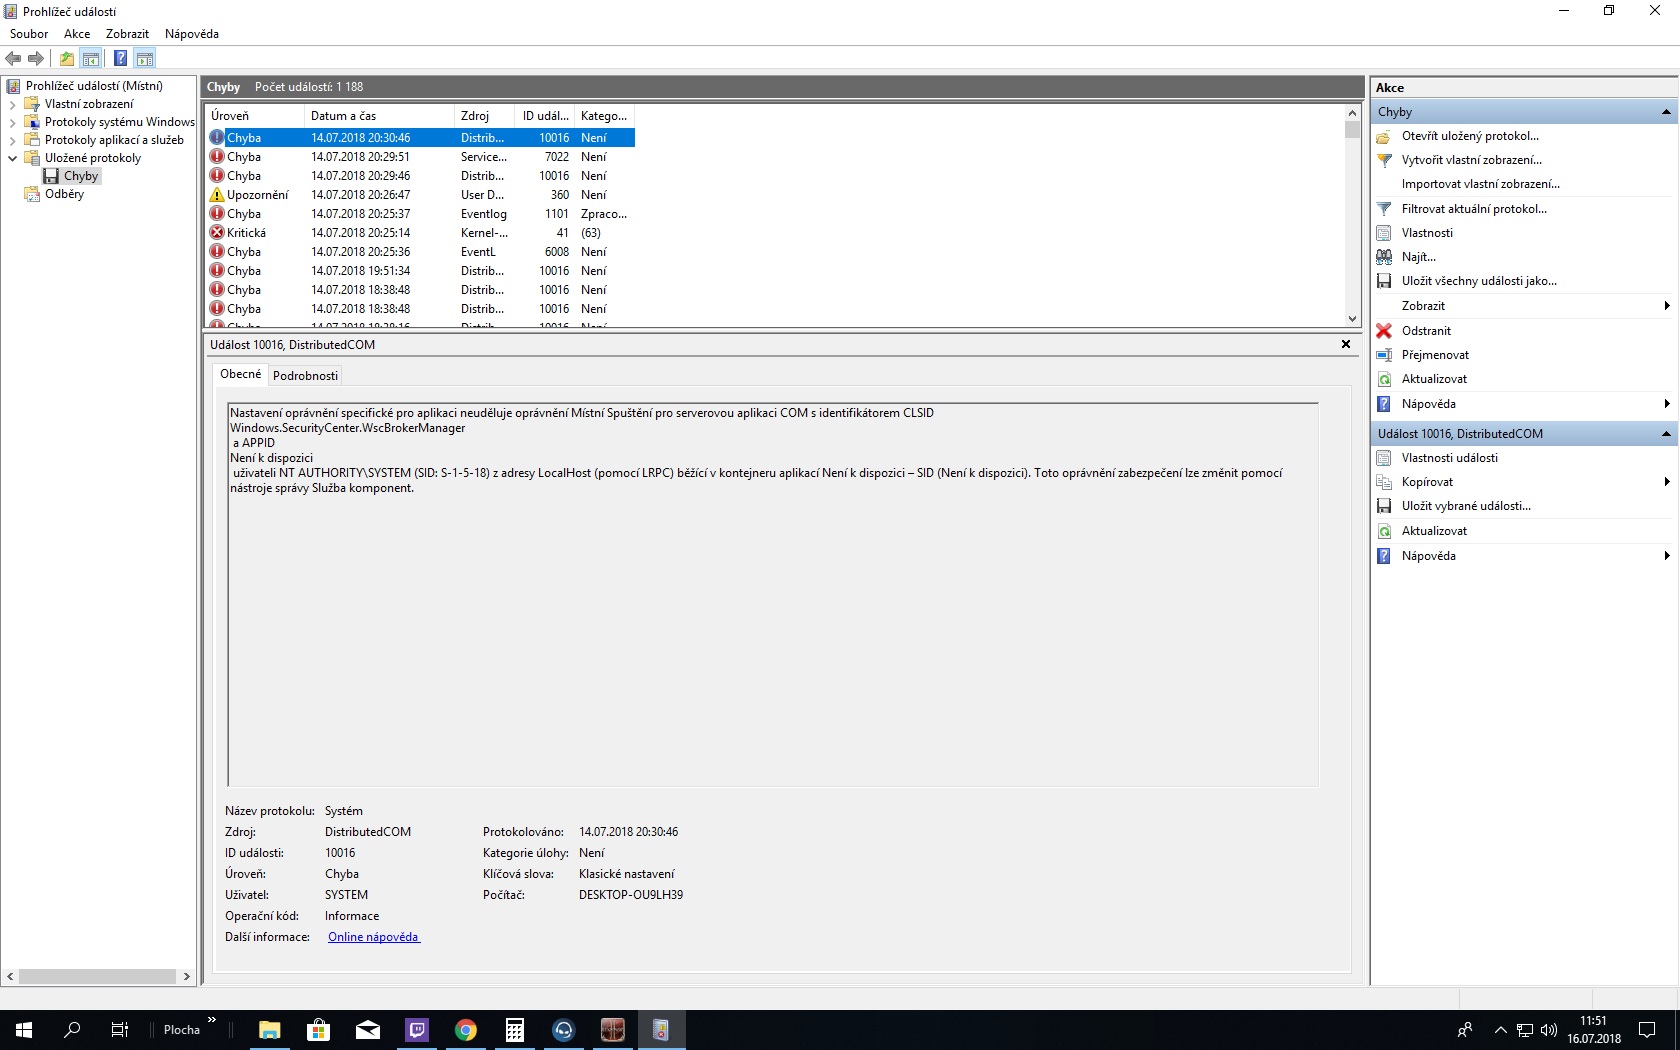Click the Filtrovat aktuální protokol funnel icon
1680x1050 pixels.
(x=1384, y=209)
